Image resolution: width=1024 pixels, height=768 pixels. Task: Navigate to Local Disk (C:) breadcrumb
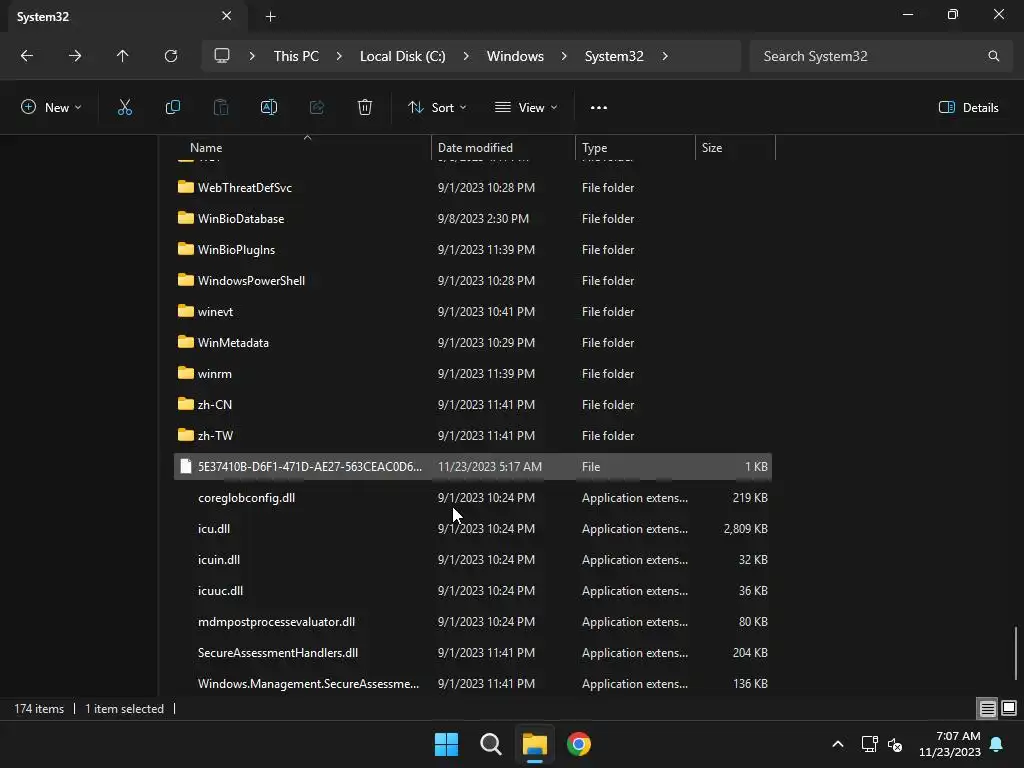pos(403,56)
